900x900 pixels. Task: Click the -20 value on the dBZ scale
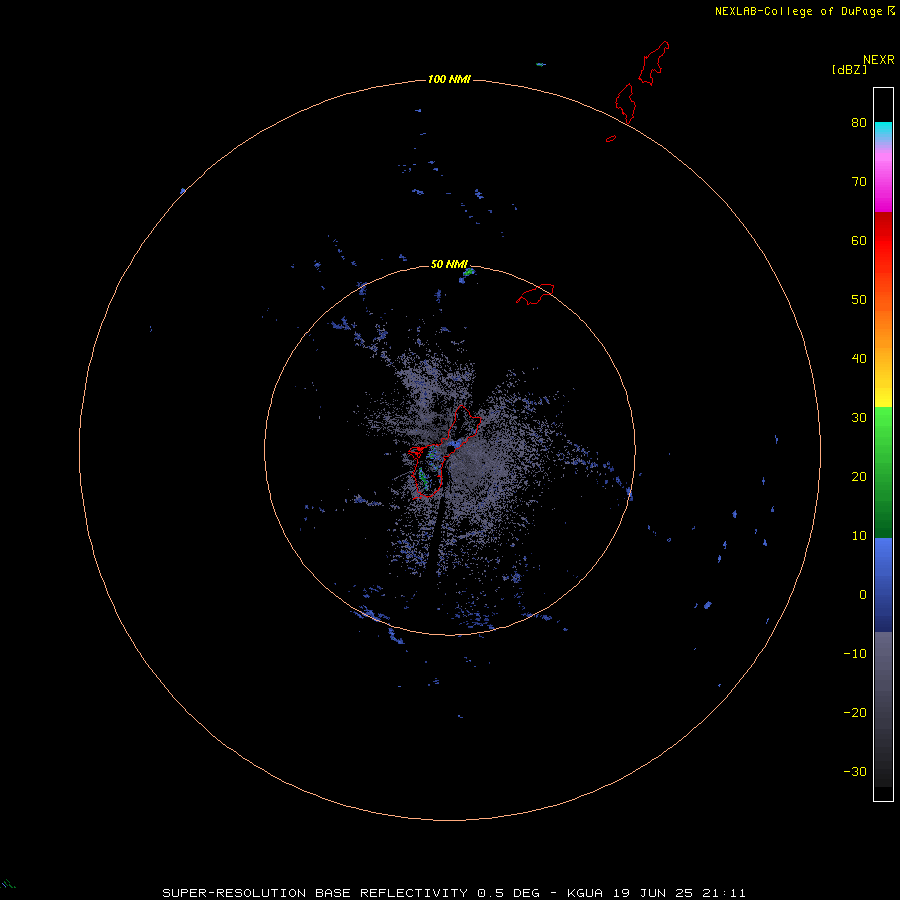click(855, 712)
